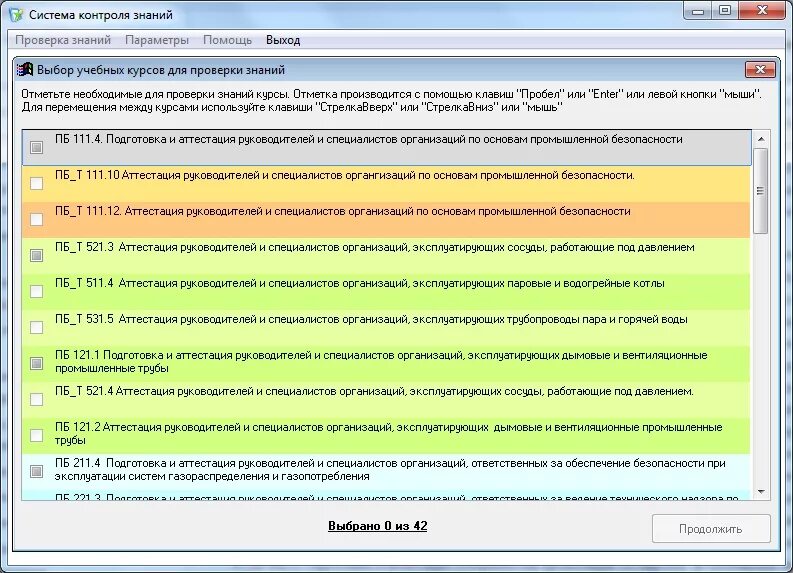Open the Параметры menu
The image size is (793, 573).
click(157, 40)
